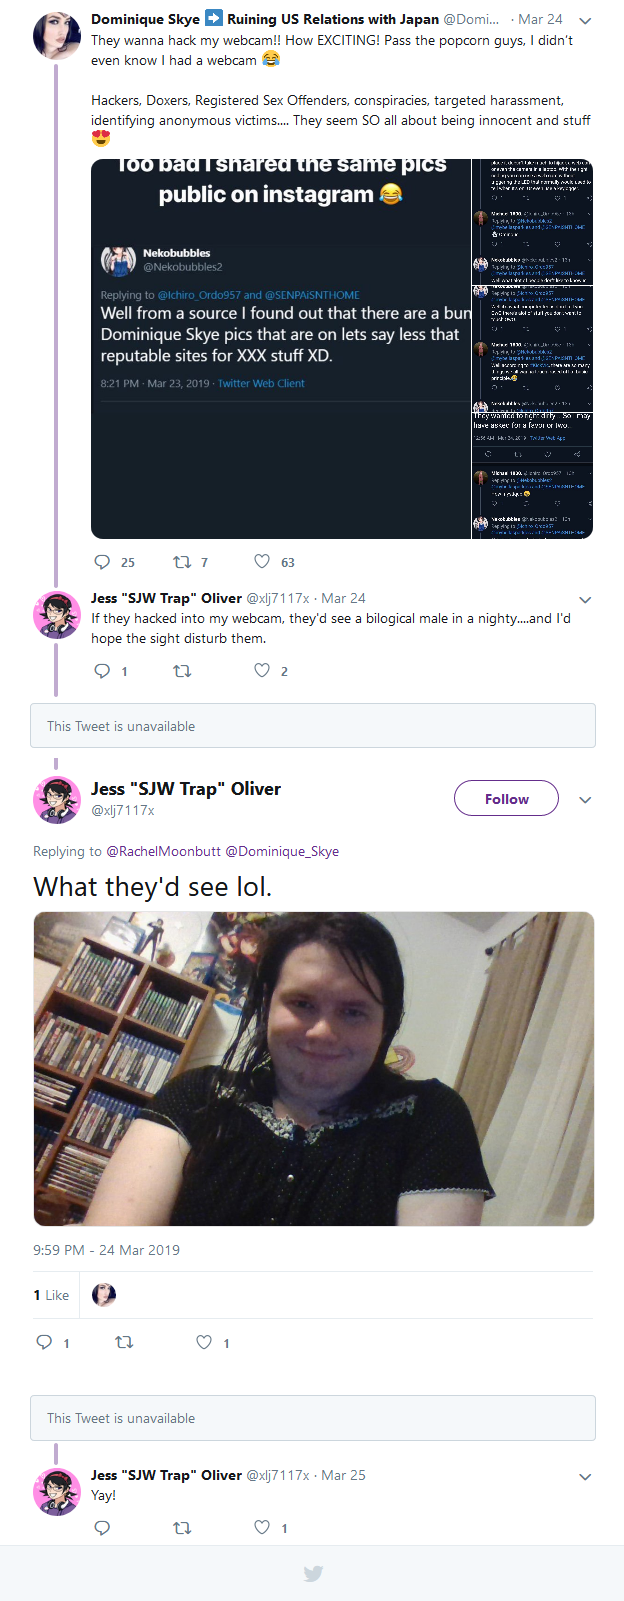The image size is (624, 1601).
Task: Reply to the 'Yay!' tweet
Action: pos(102,1527)
